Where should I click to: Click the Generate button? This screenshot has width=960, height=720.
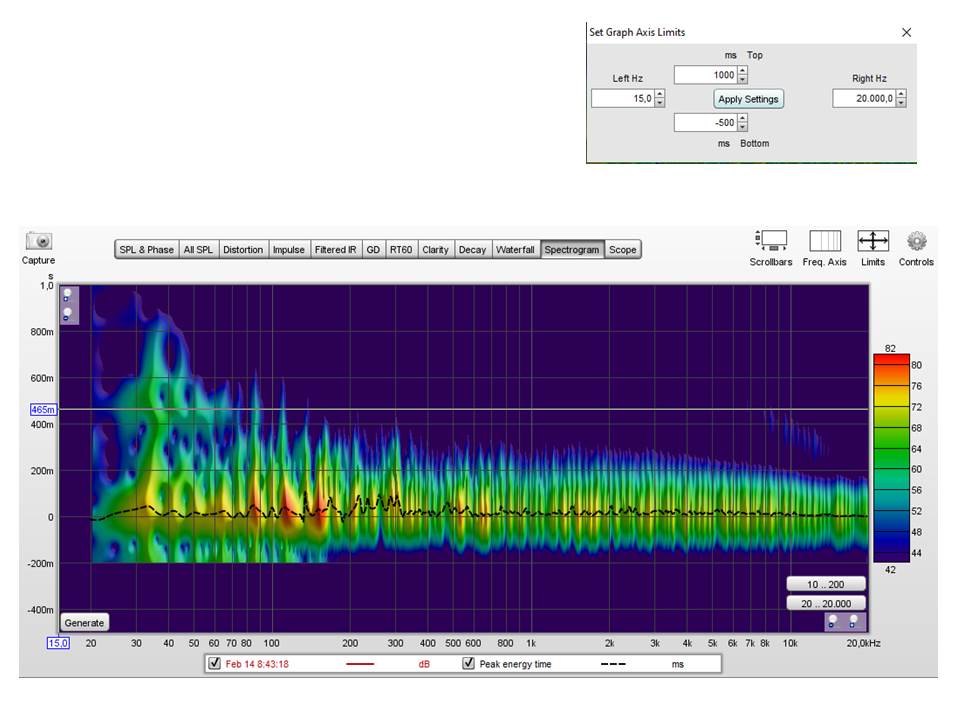coord(84,622)
